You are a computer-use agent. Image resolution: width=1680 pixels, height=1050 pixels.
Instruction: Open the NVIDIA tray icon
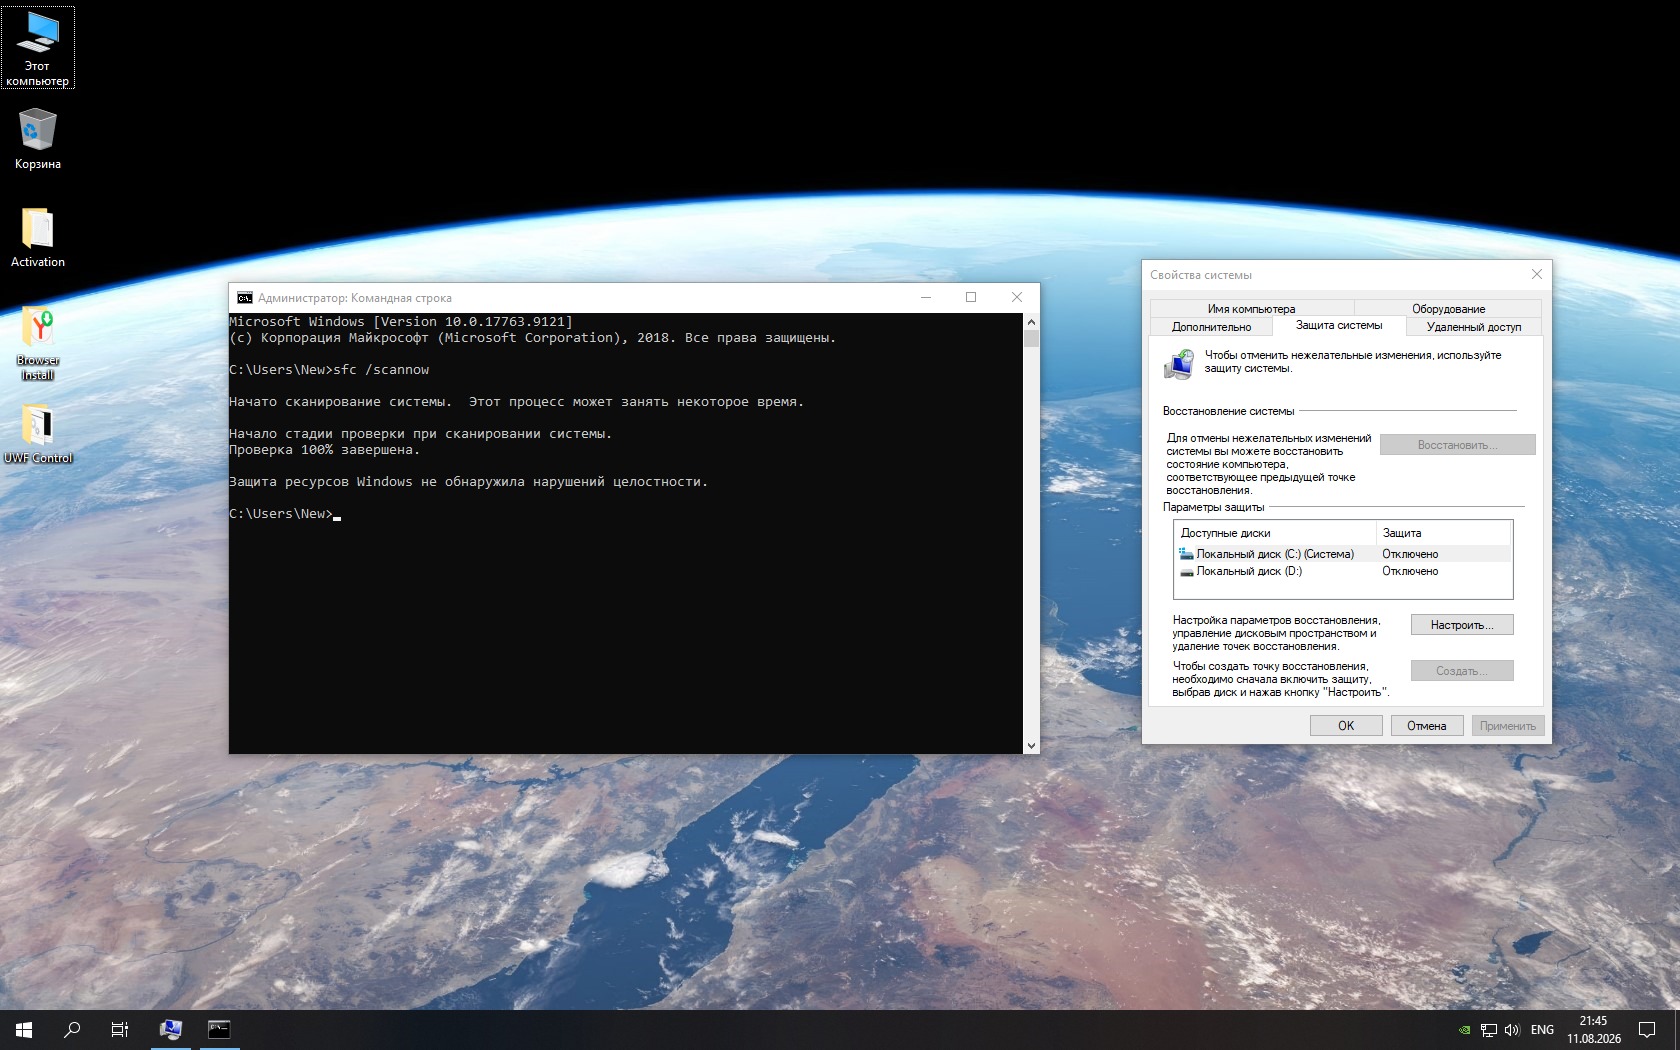pyautogui.click(x=1465, y=1030)
